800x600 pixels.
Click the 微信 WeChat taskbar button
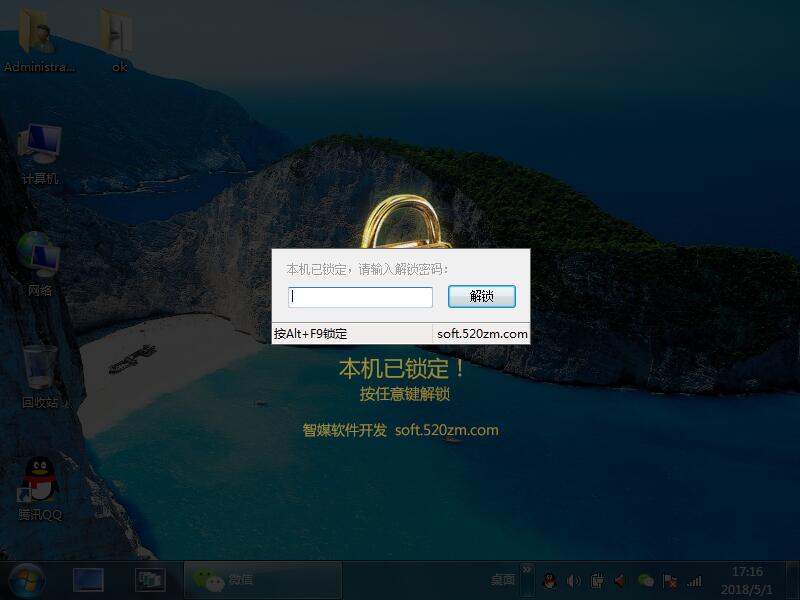(262, 580)
